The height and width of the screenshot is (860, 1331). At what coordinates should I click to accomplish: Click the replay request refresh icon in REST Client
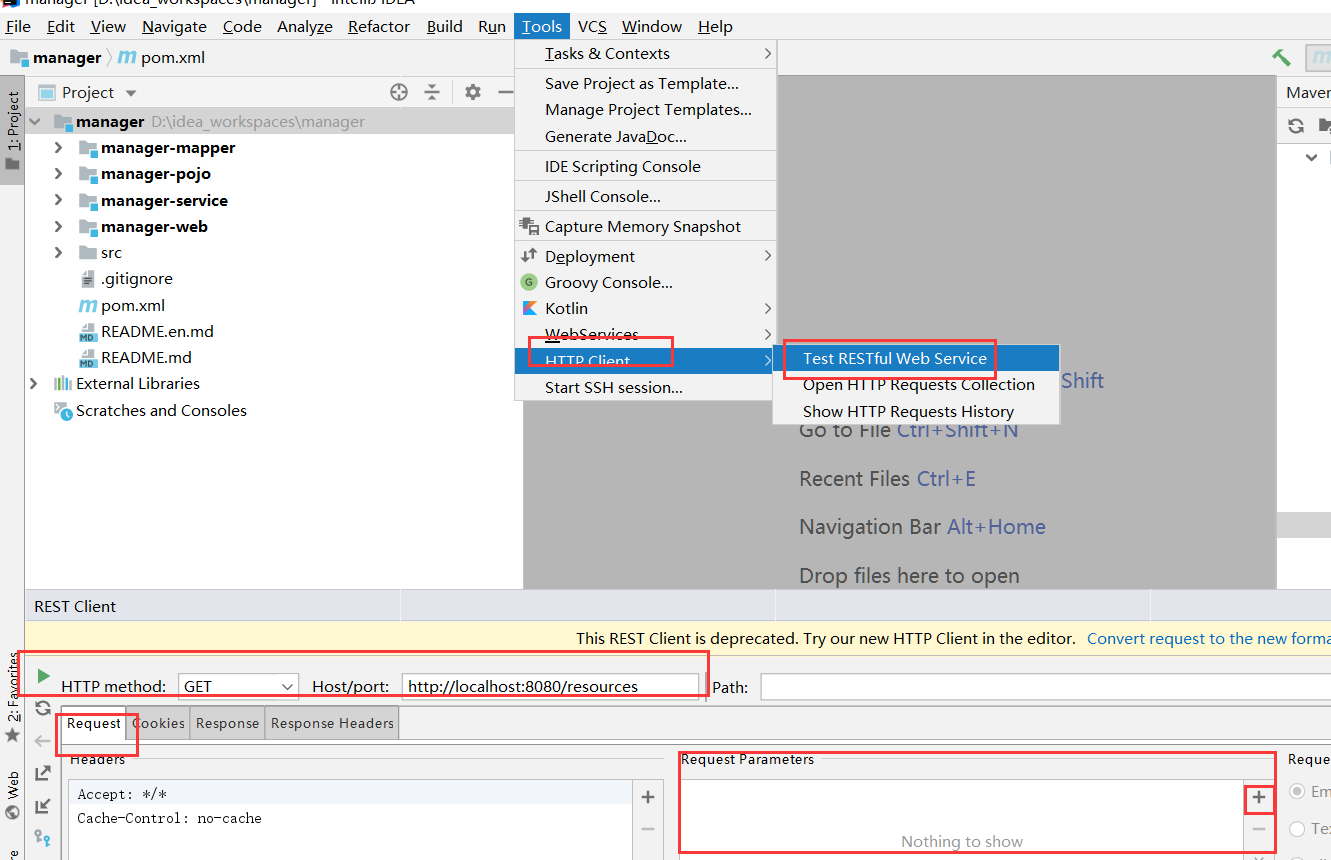pyautogui.click(x=43, y=708)
